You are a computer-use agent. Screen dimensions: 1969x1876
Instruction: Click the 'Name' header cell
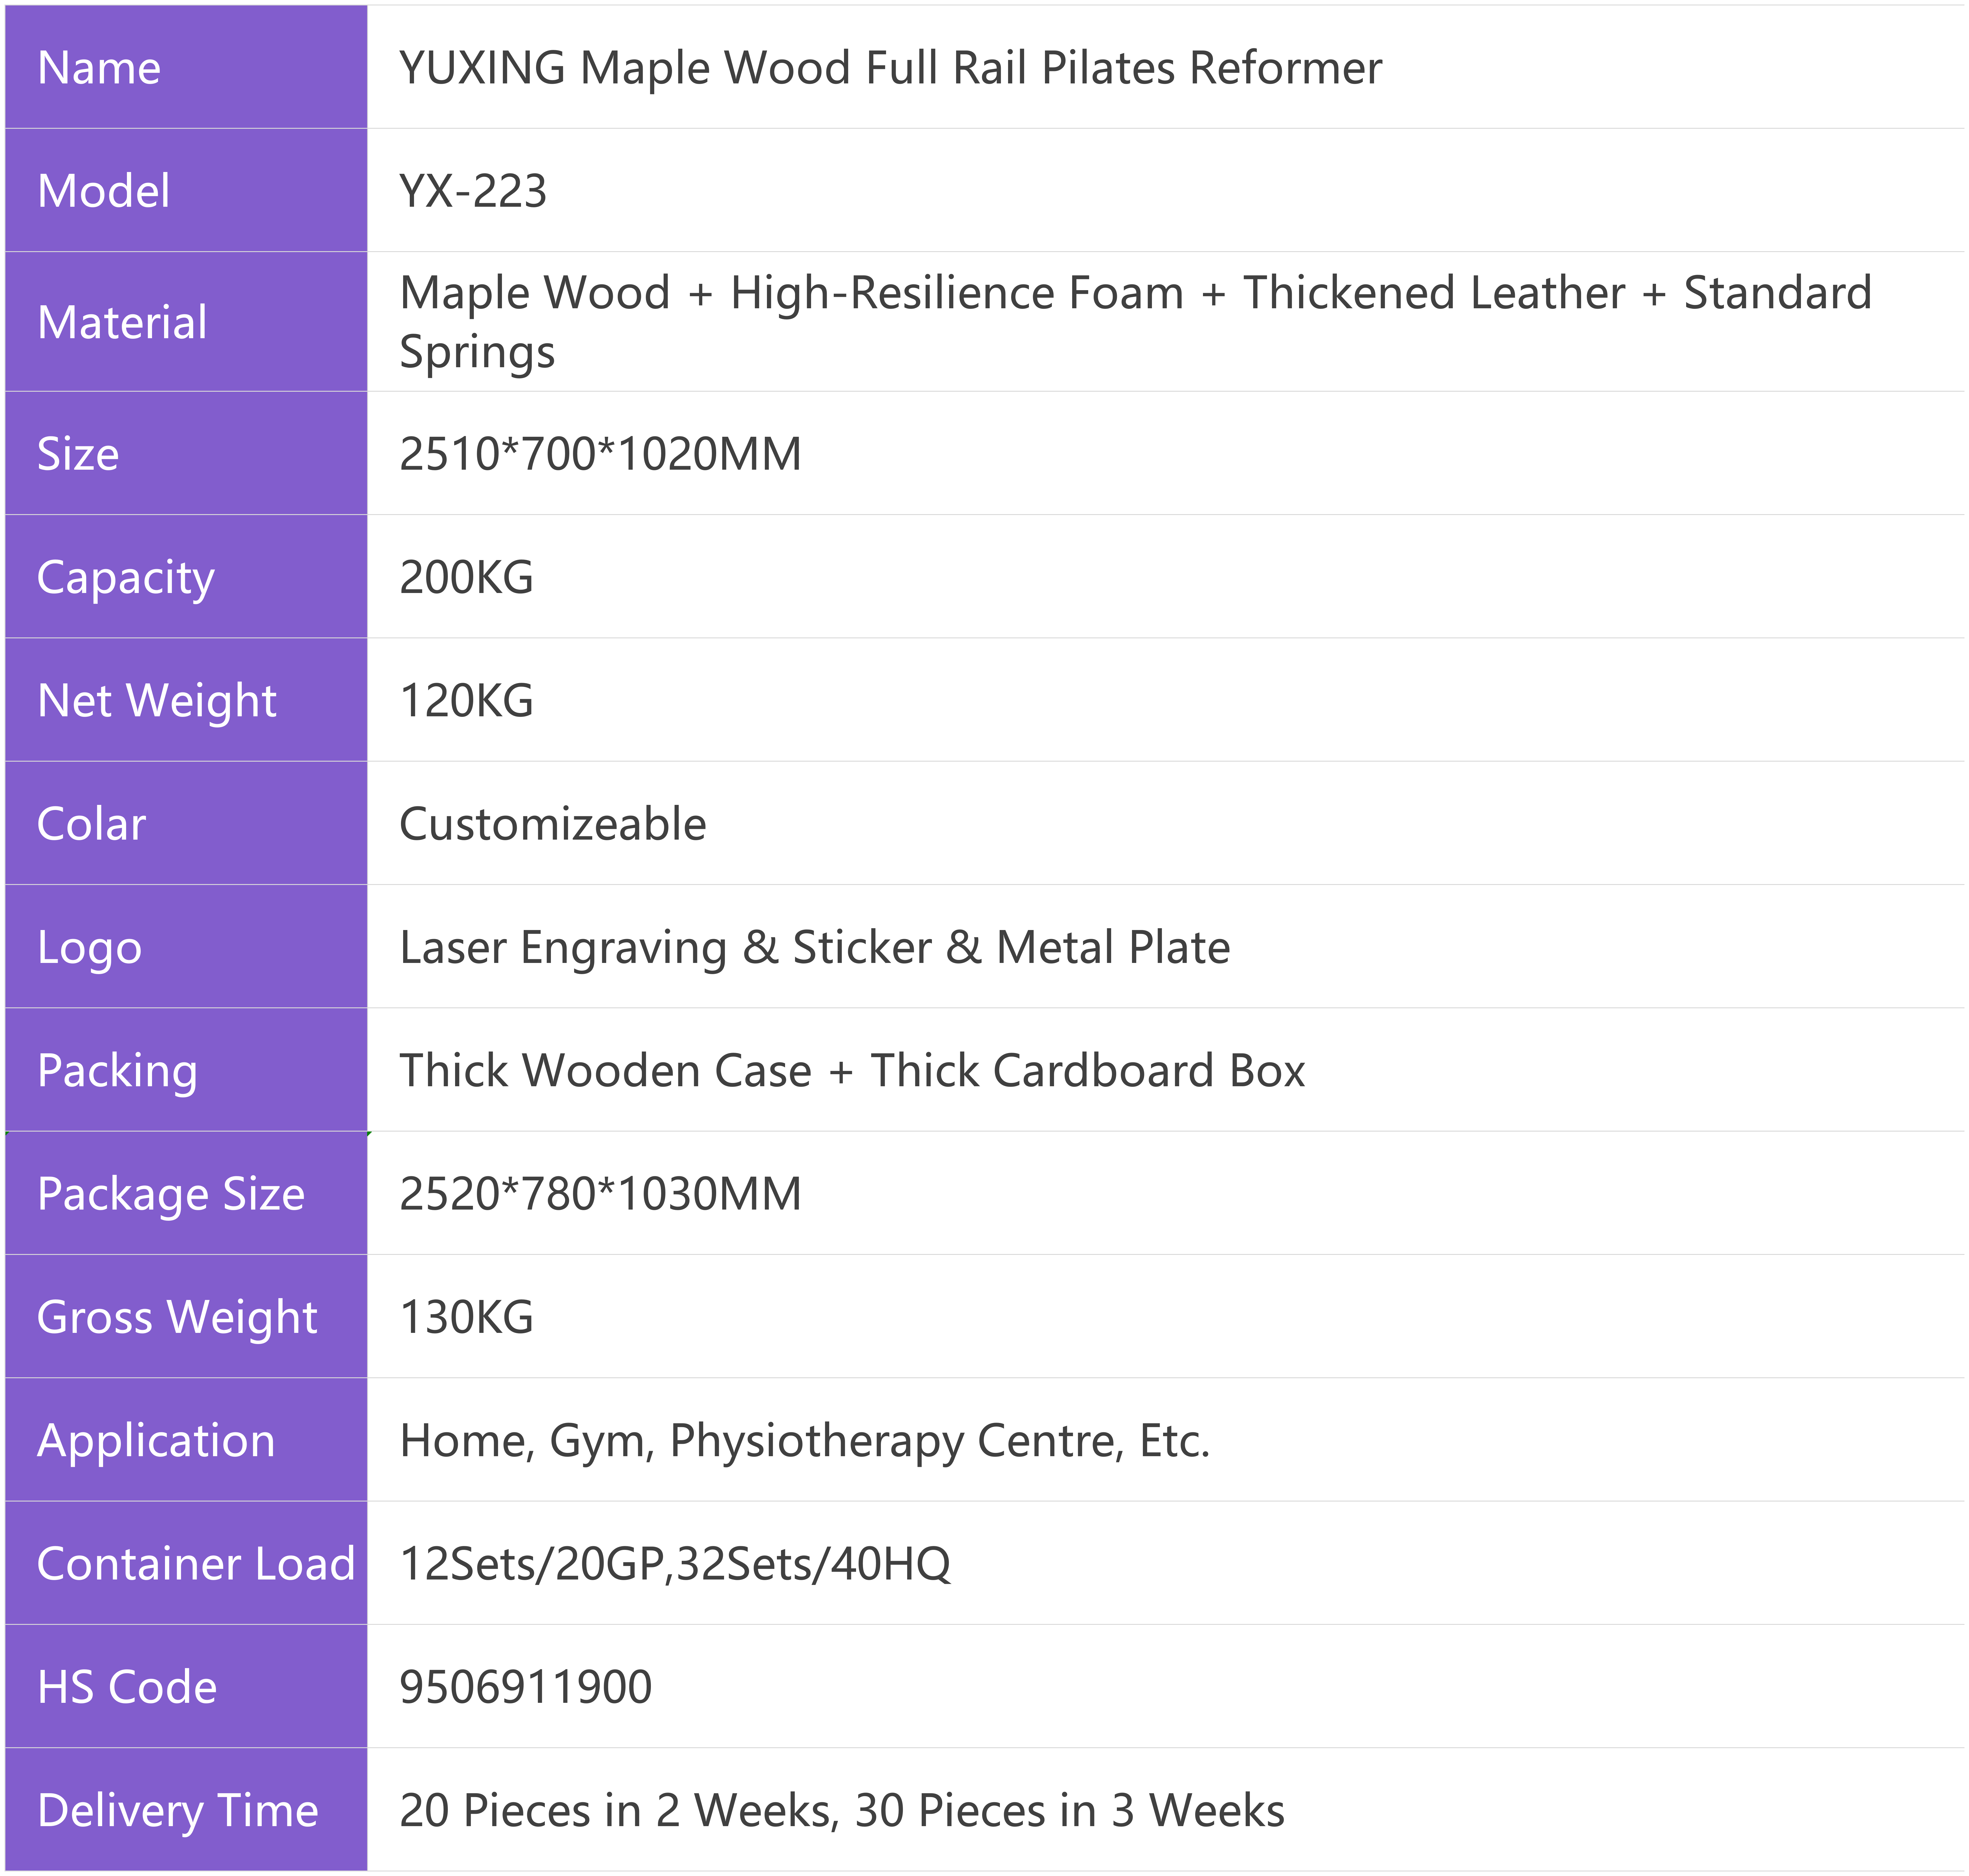click(x=186, y=67)
